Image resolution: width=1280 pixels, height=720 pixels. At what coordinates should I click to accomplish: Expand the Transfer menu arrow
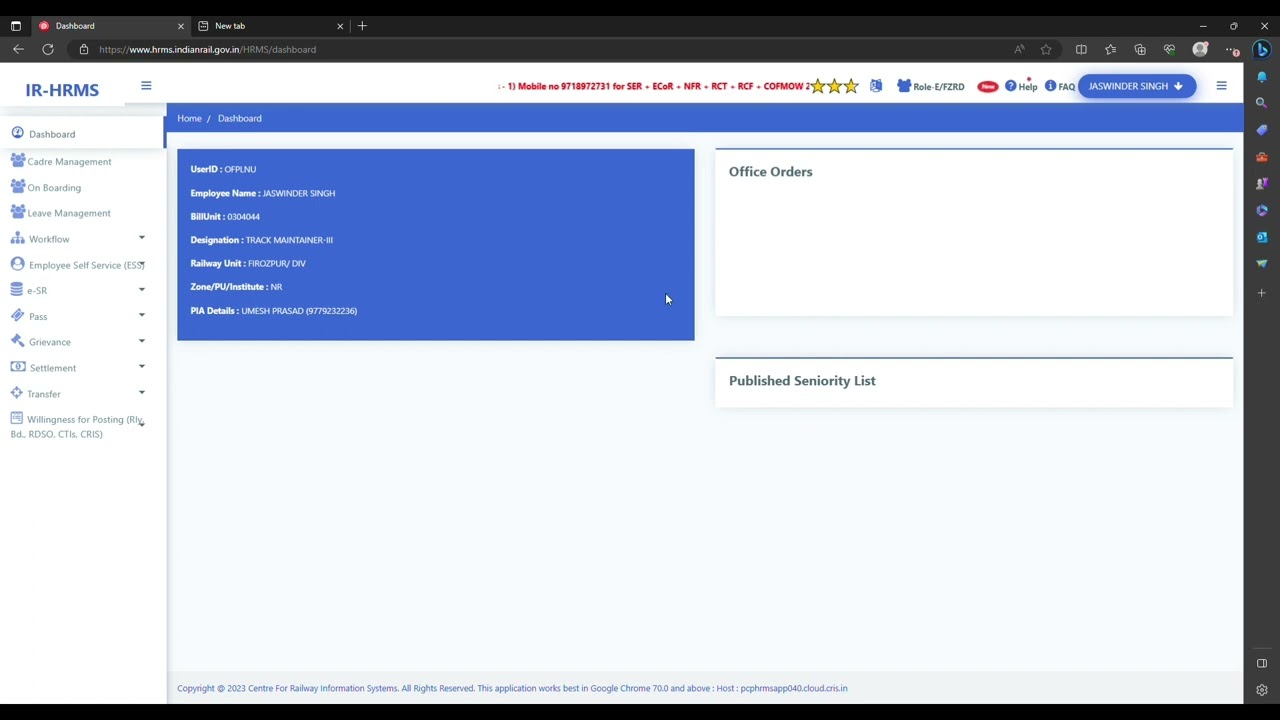(x=141, y=393)
